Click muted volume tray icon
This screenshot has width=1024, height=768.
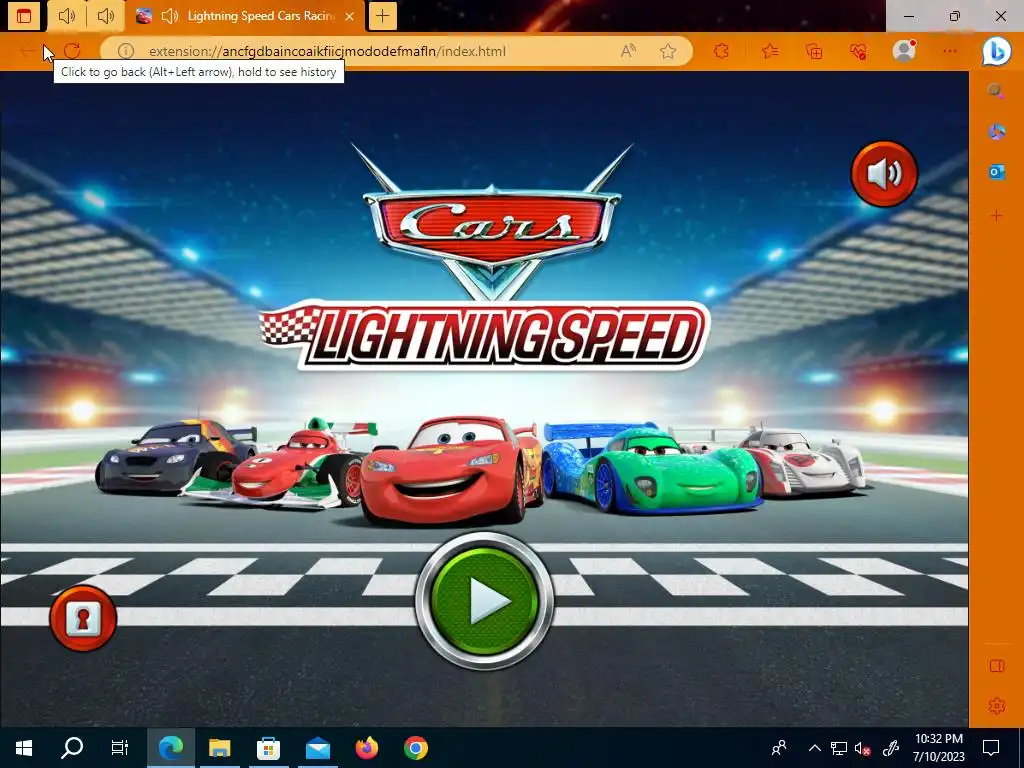pos(863,748)
